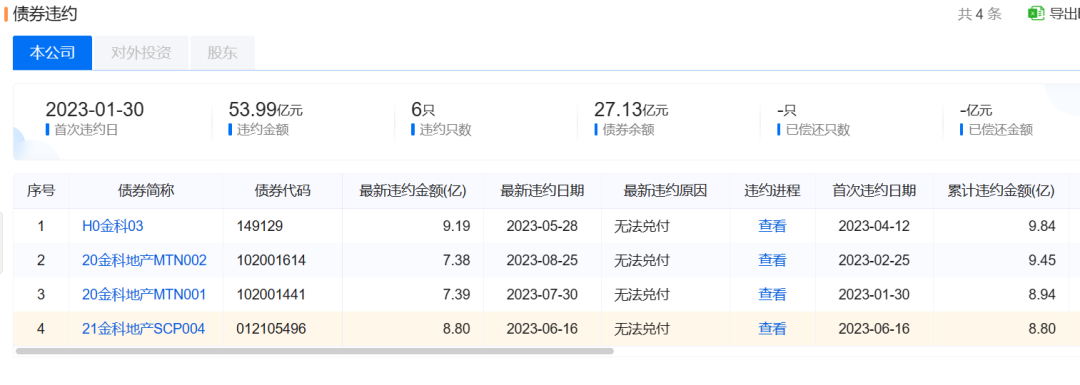View default progress for 20金科地产MTN002 row
Screen dimensions: 1080x385
tap(772, 260)
